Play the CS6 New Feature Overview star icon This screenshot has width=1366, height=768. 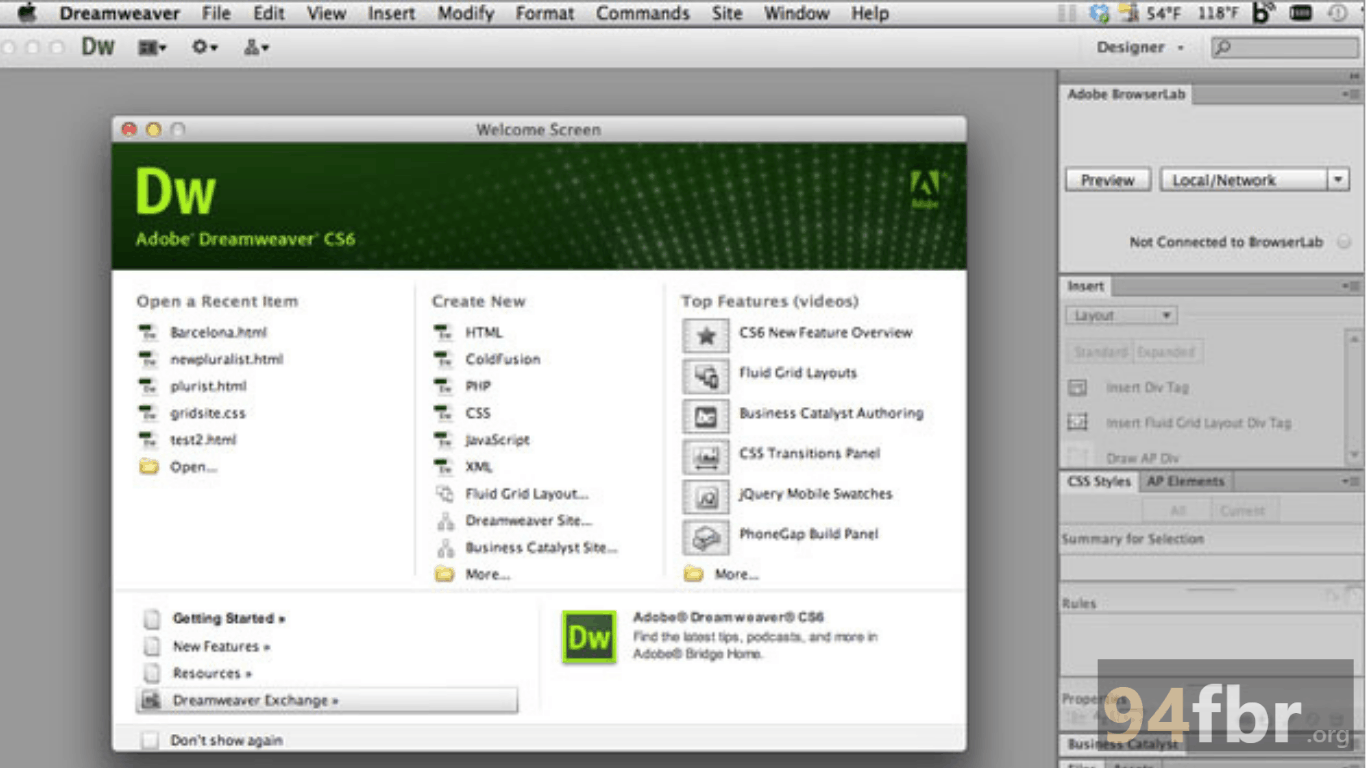click(x=706, y=336)
